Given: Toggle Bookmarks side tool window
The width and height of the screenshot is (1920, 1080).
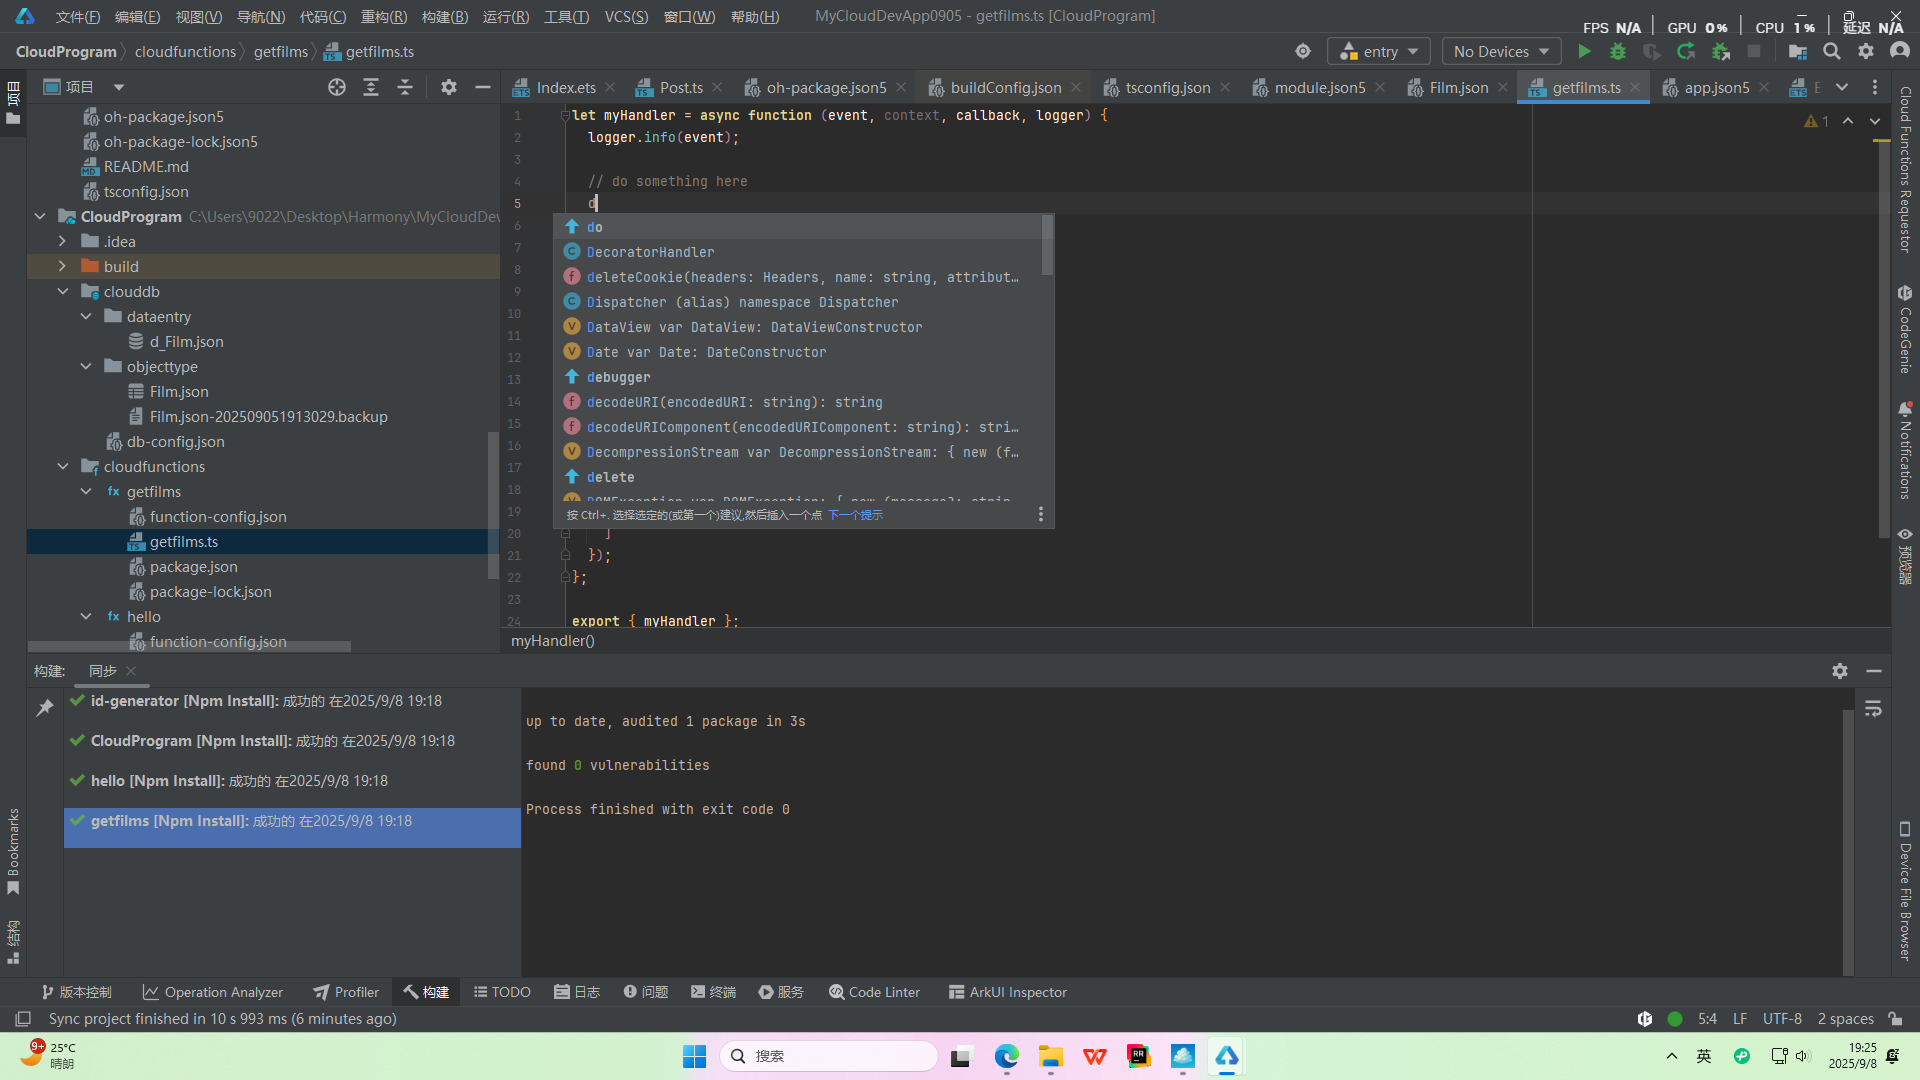Looking at the screenshot, I should pos(13,852).
